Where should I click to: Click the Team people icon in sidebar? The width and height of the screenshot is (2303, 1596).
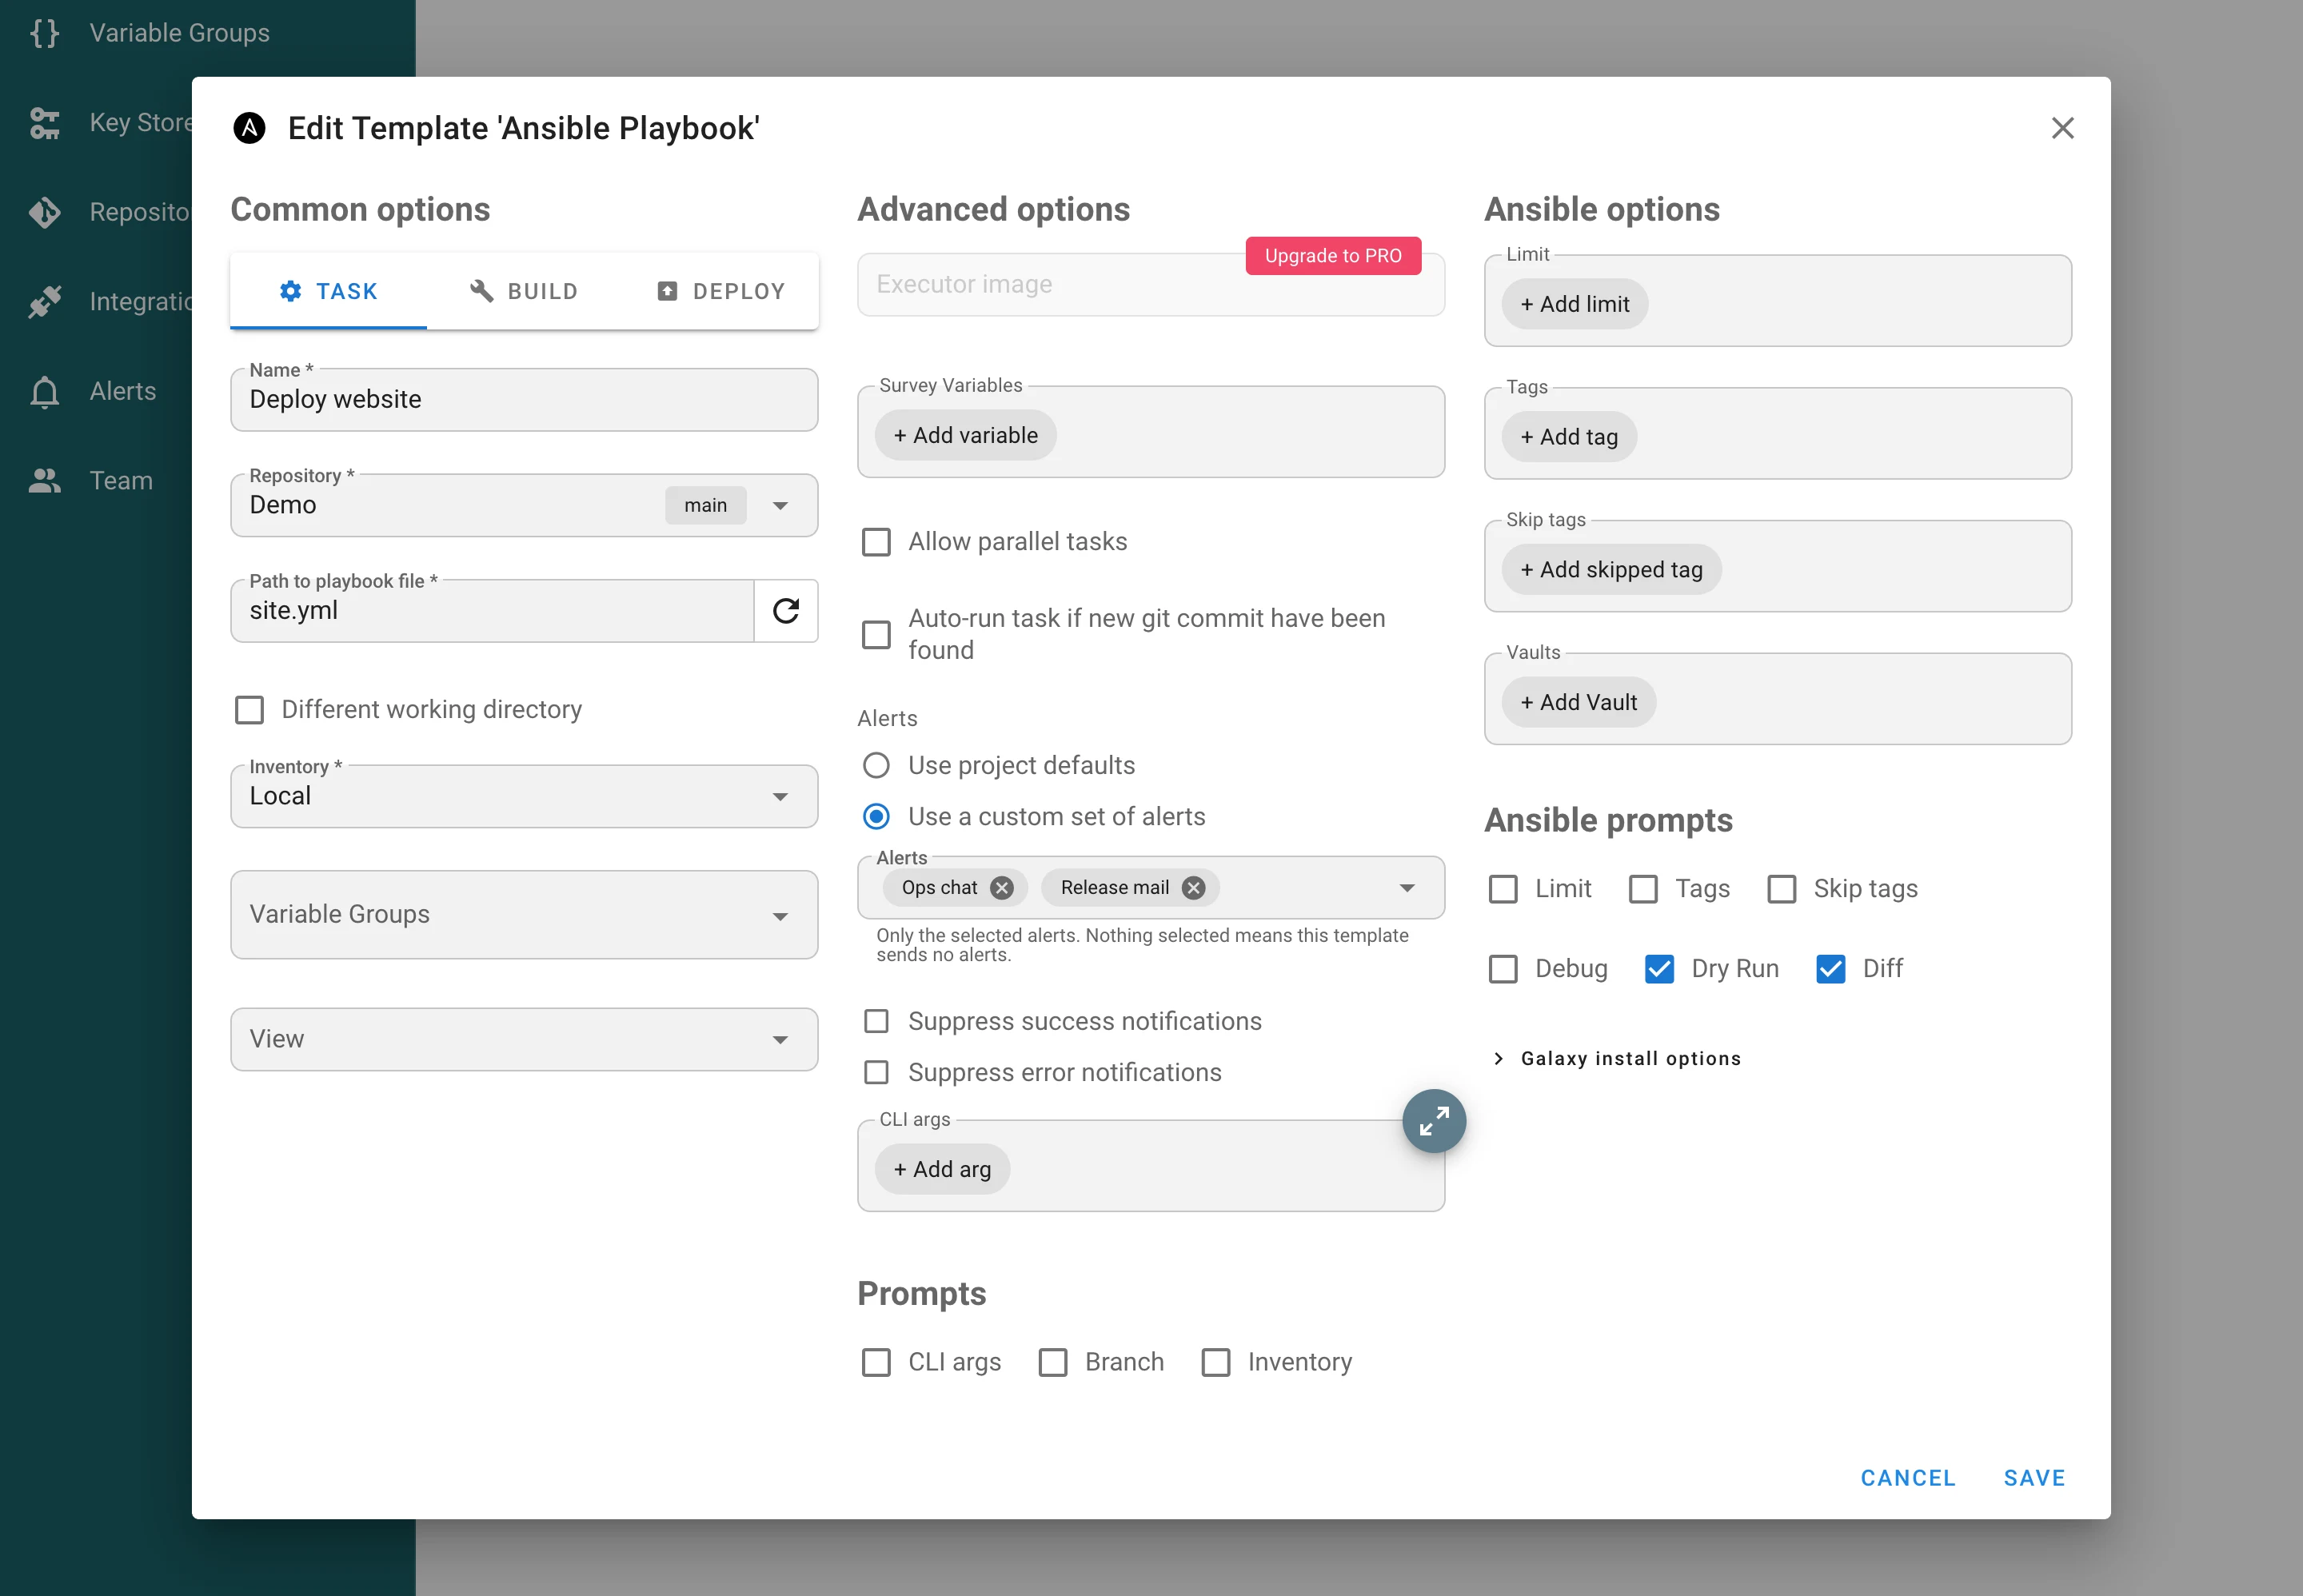pos(45,481)
